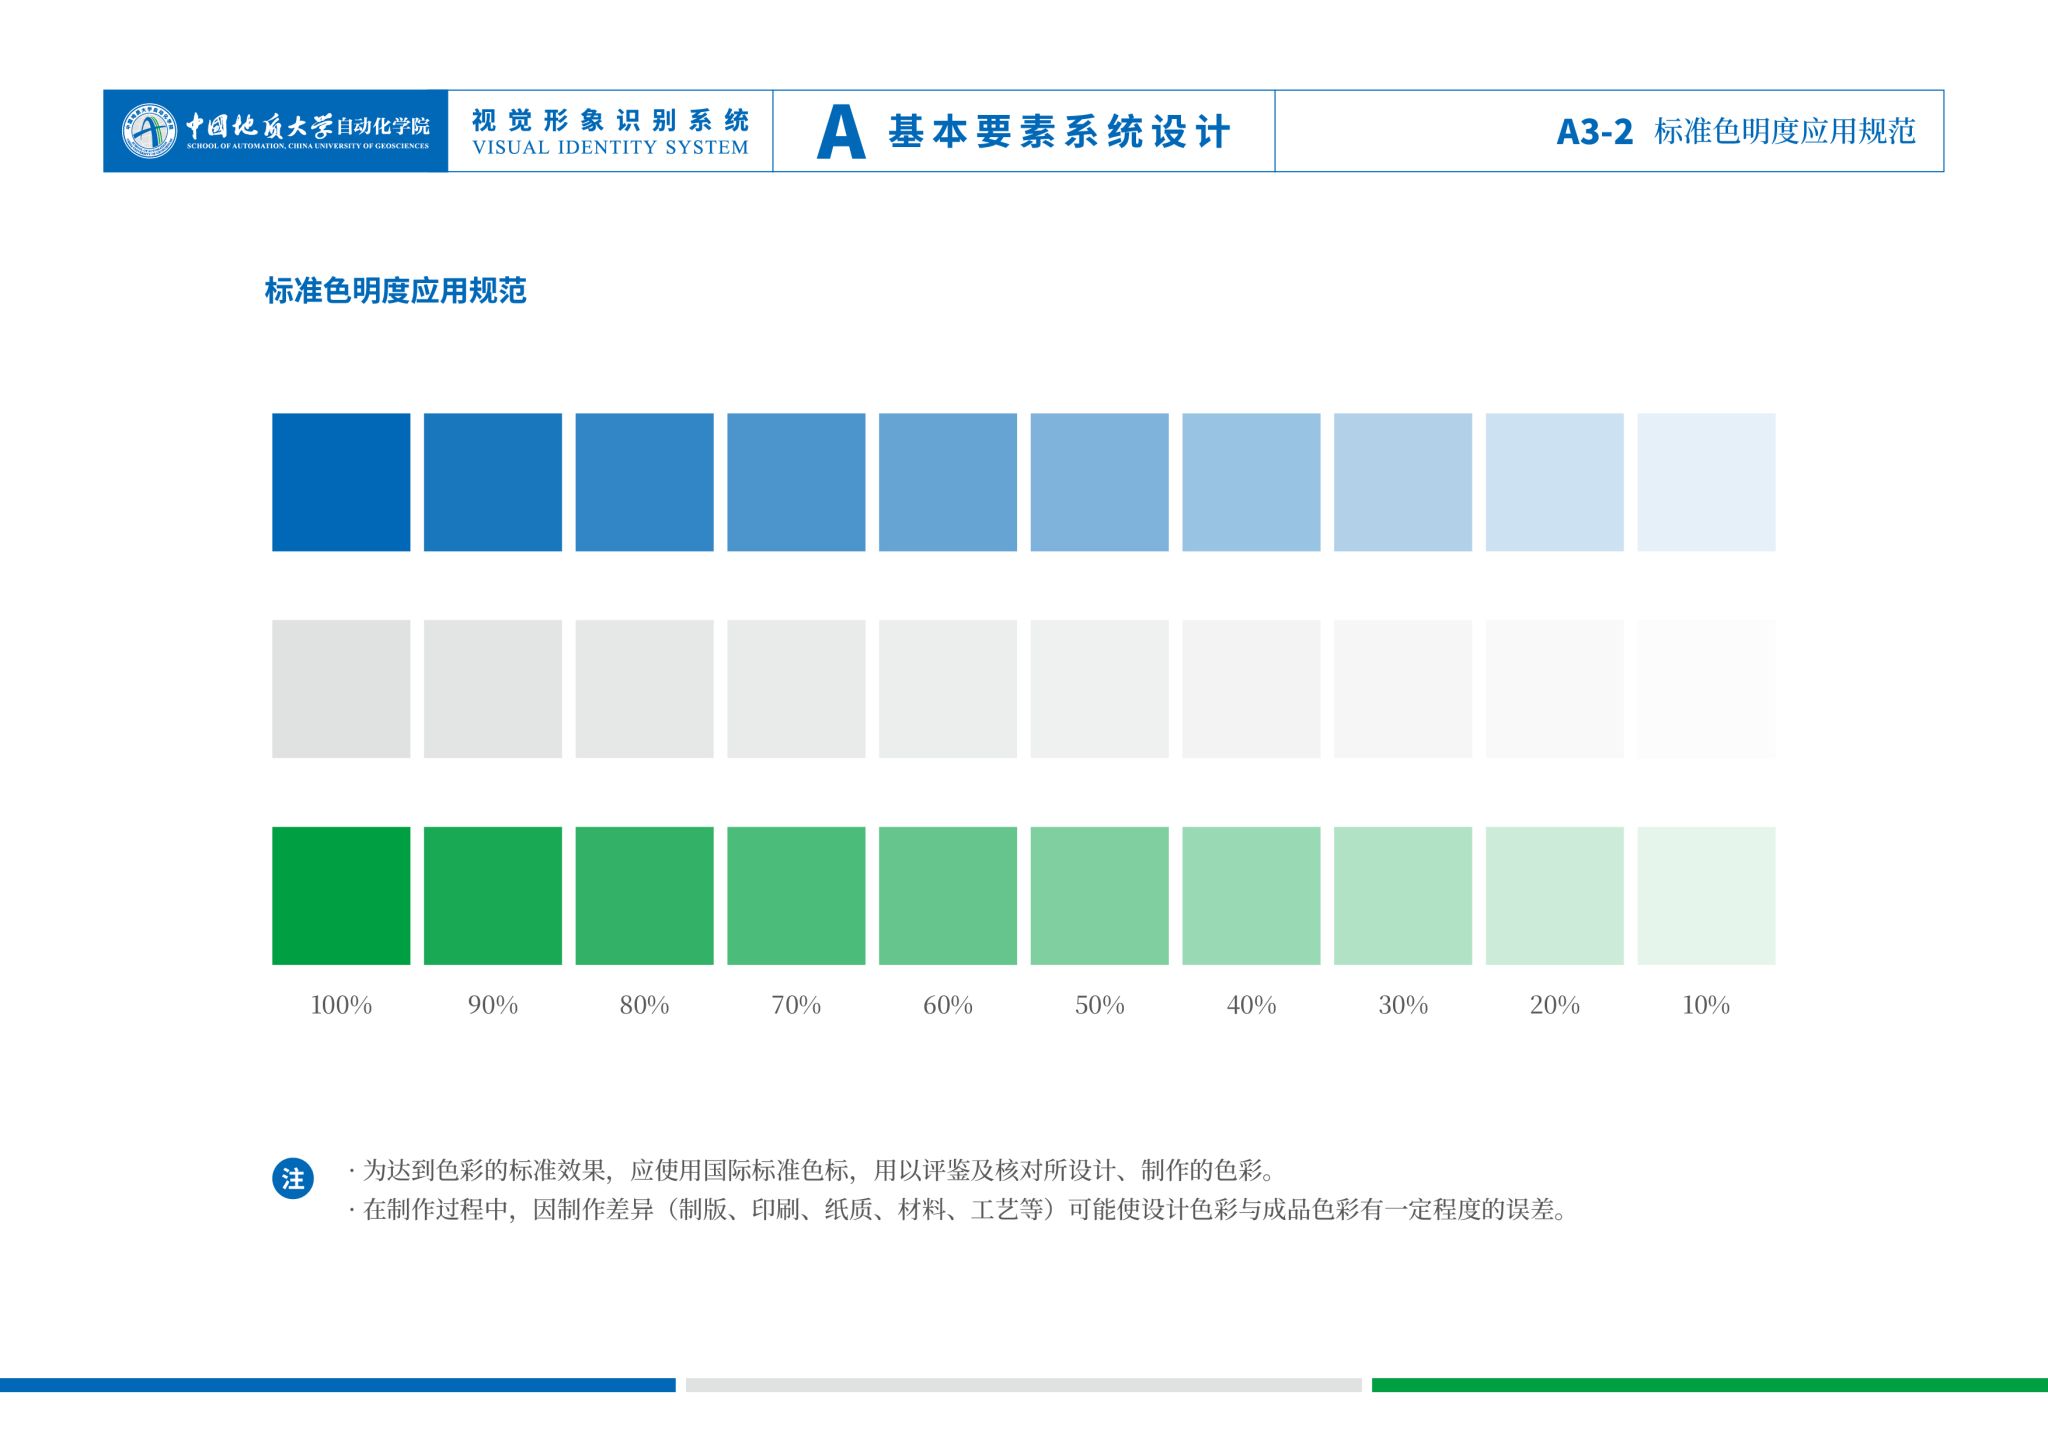
Task: Click the 90% percentage label
Action: (493, 1005)
